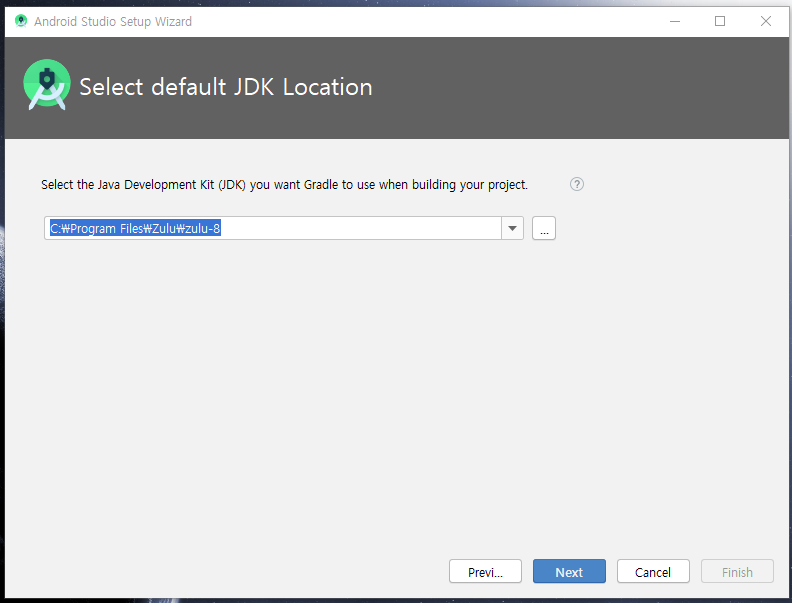792x603 pixels.
Task: Go back with the Previ... button
Action: [x=485, y=572]
